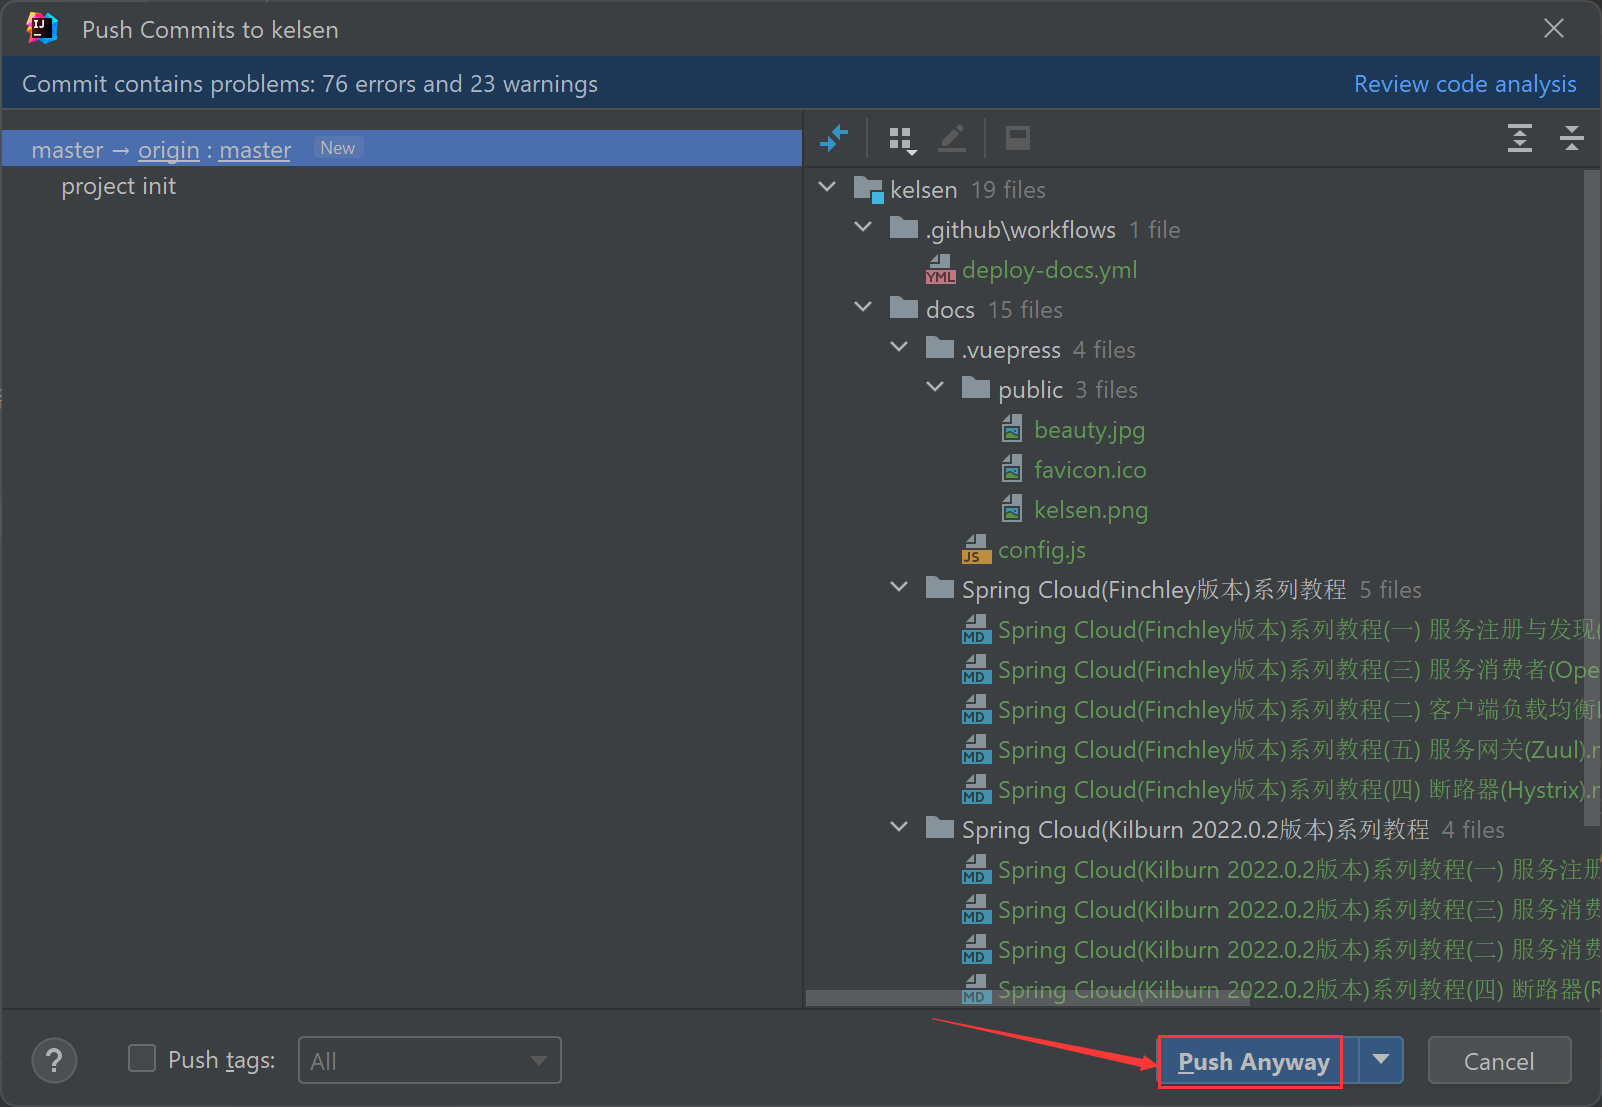
Task: Click the preview diff panel icon
Action: click(1017, 138)
